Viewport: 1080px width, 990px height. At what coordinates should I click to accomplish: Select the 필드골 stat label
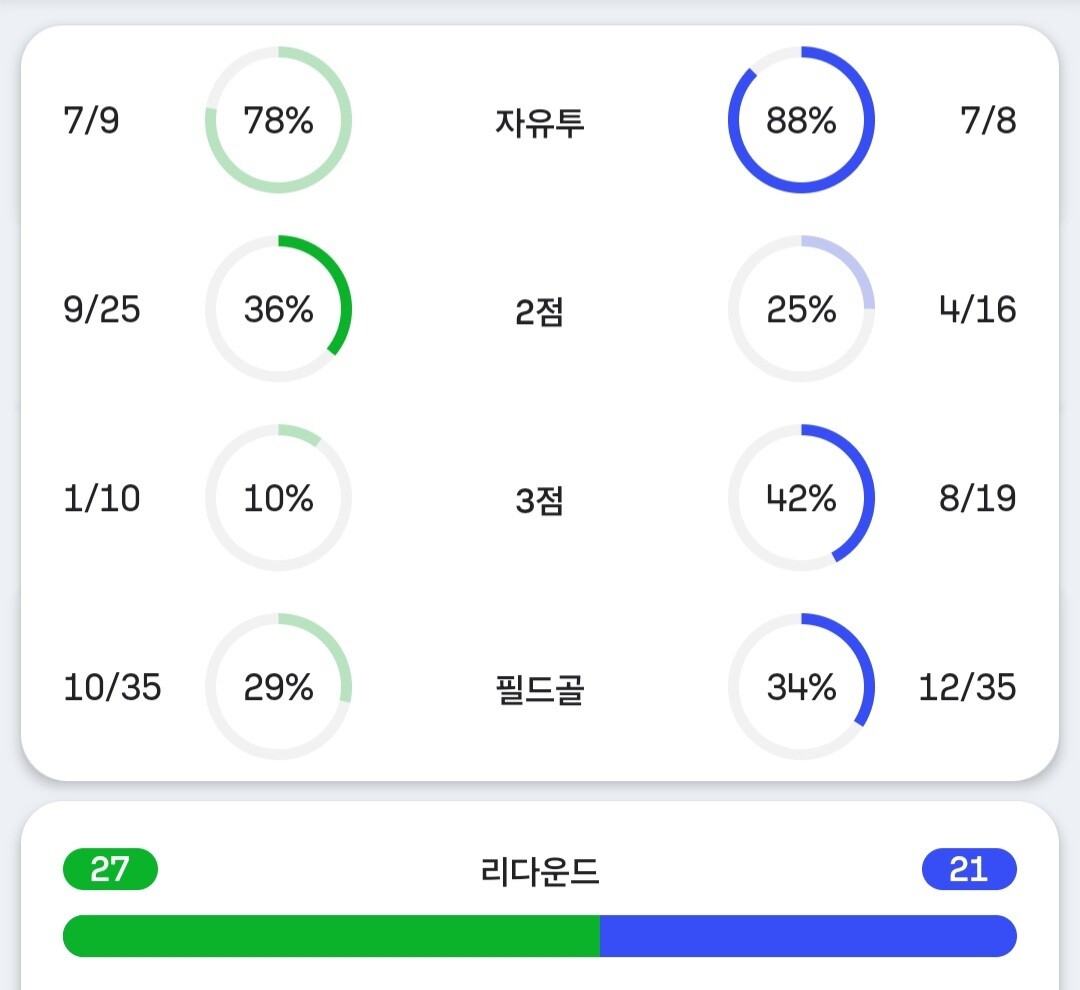click(540, 689)
